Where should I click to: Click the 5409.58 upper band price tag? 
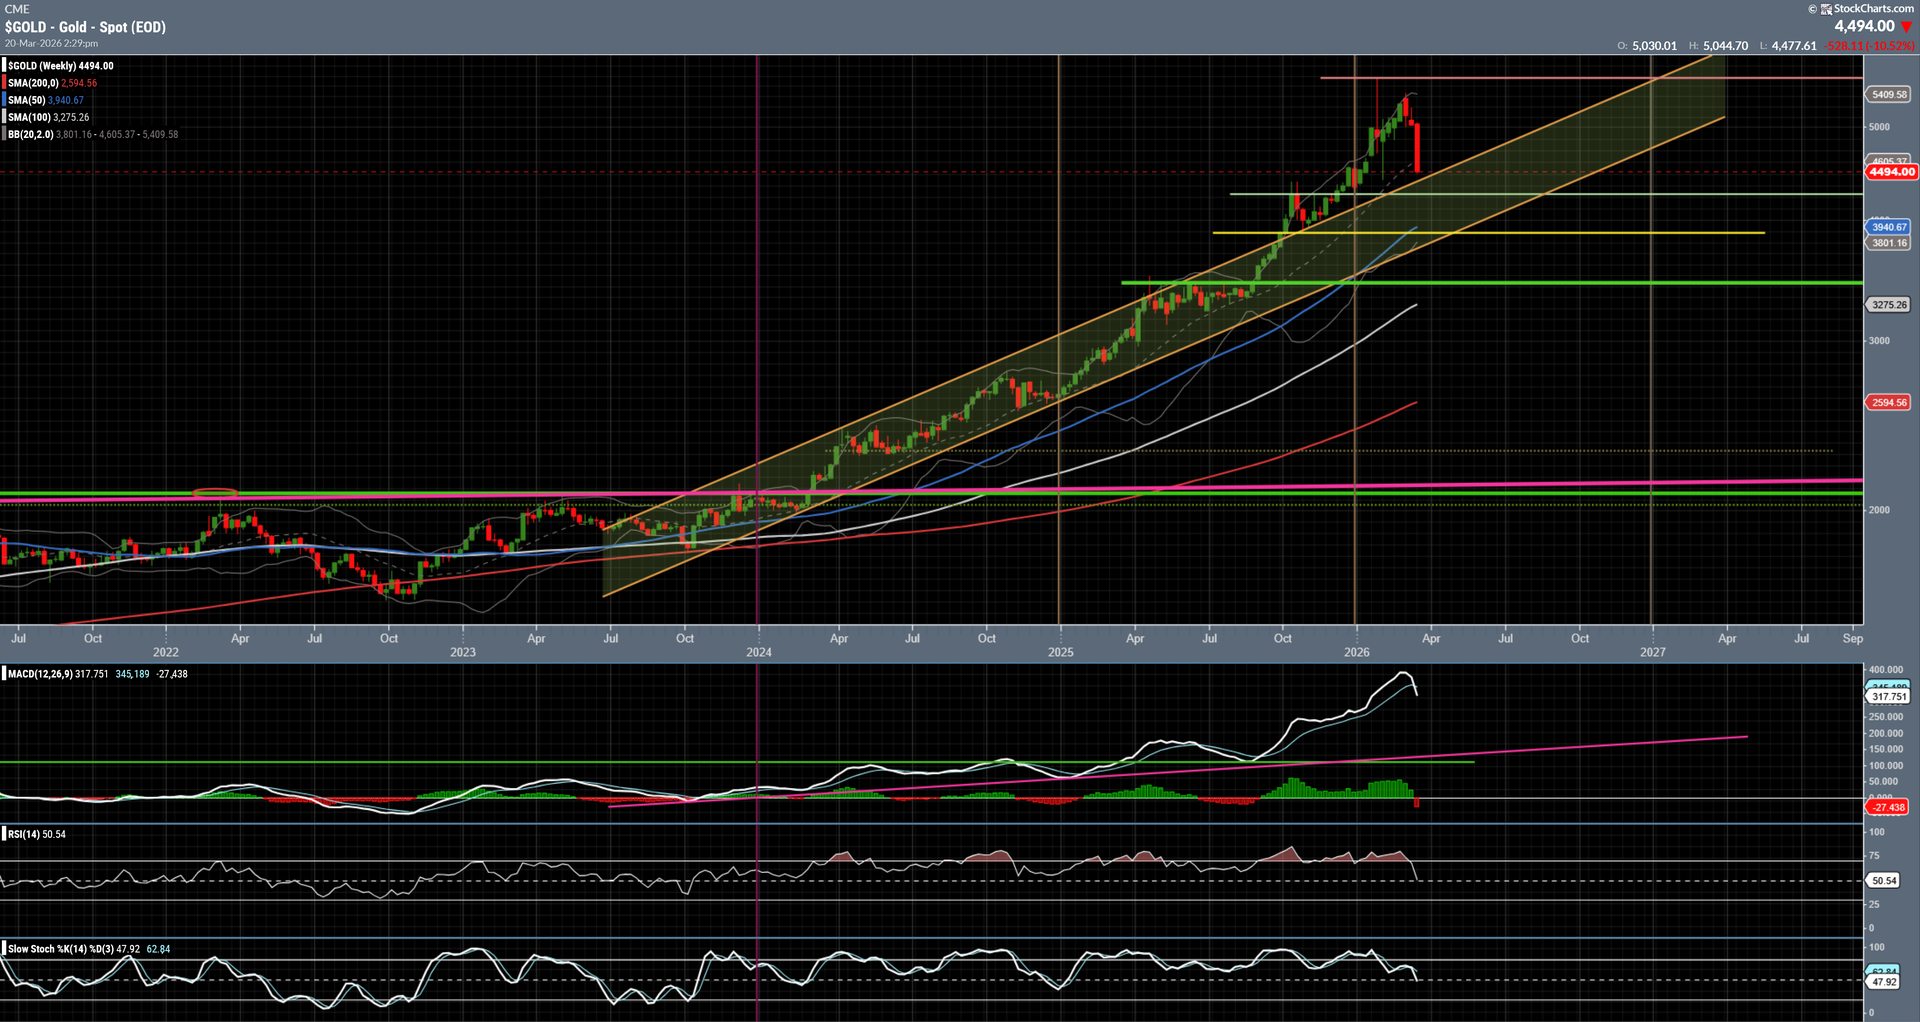click(1889, 94)
